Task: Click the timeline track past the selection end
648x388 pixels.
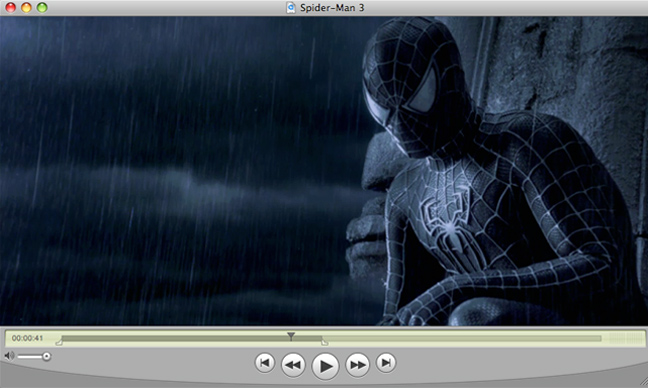Action: click(x=463, y=338)
